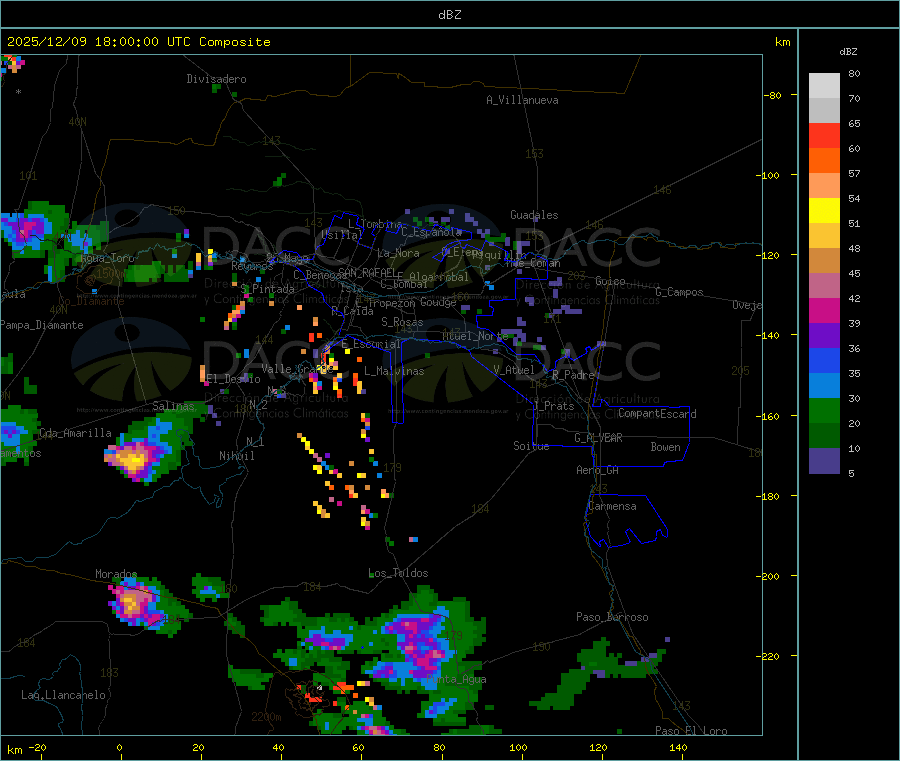900x761 pixels.
Task: Select the magenta 42-39 dBZ legend band
Action: (824, 310)
